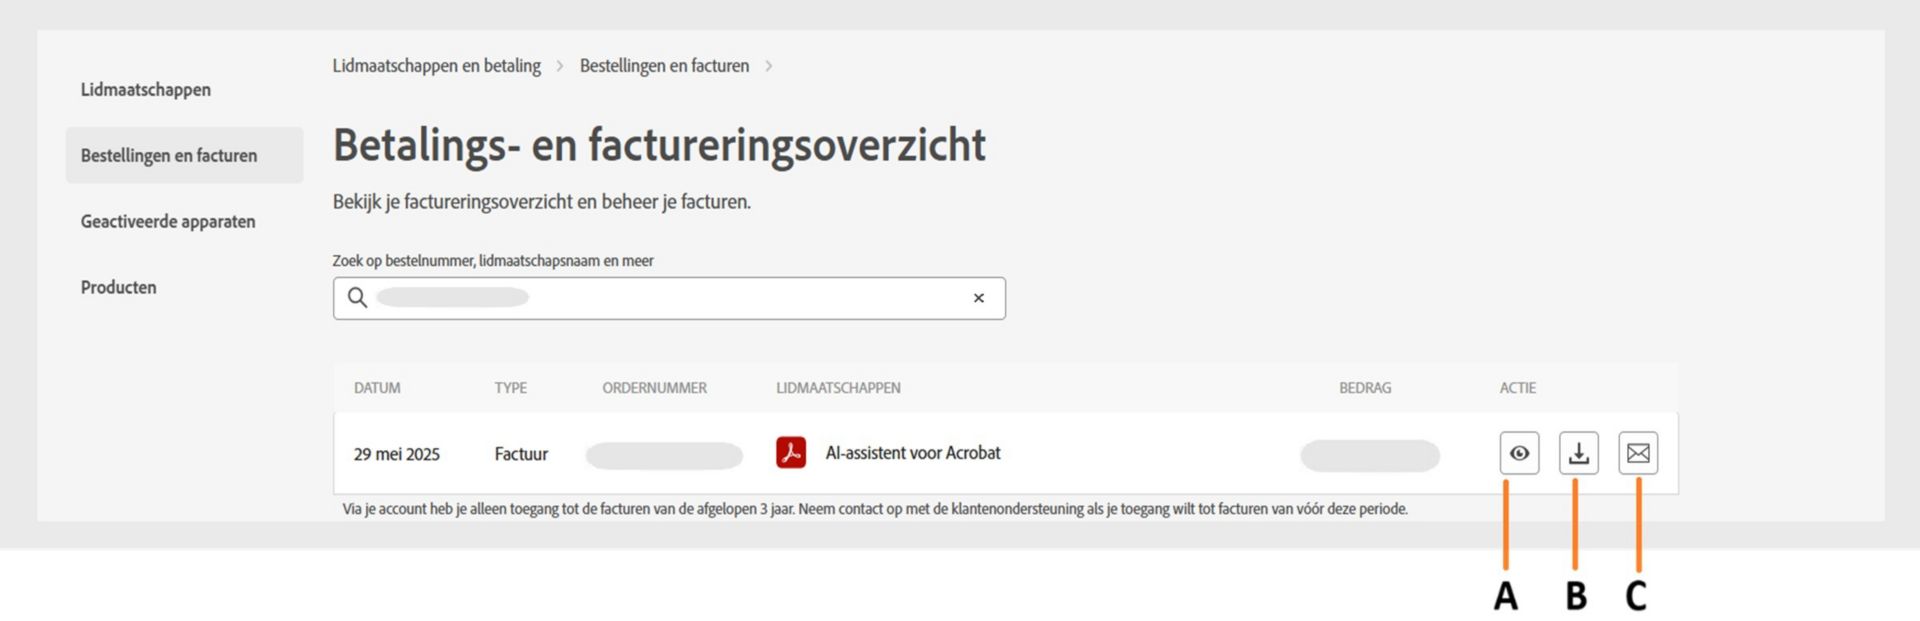Clear the search field with the X
Viewport: 1920px width, 621px height.
tap(979, 298)
